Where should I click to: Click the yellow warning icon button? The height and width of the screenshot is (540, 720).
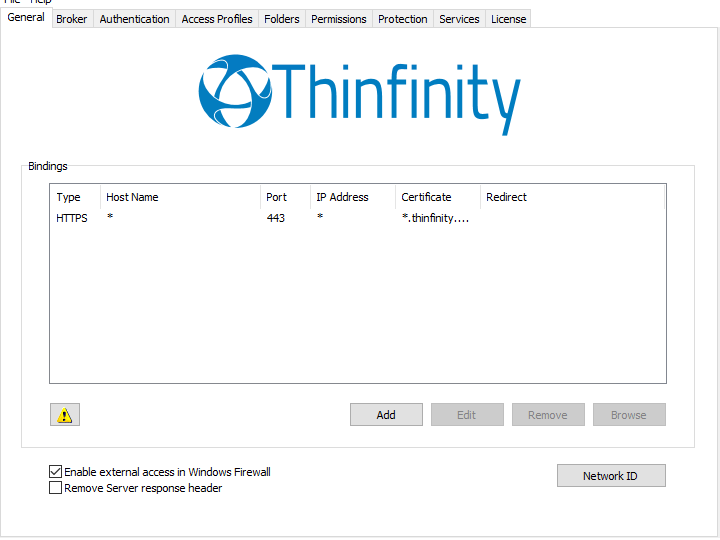click(x=65, y=415)
